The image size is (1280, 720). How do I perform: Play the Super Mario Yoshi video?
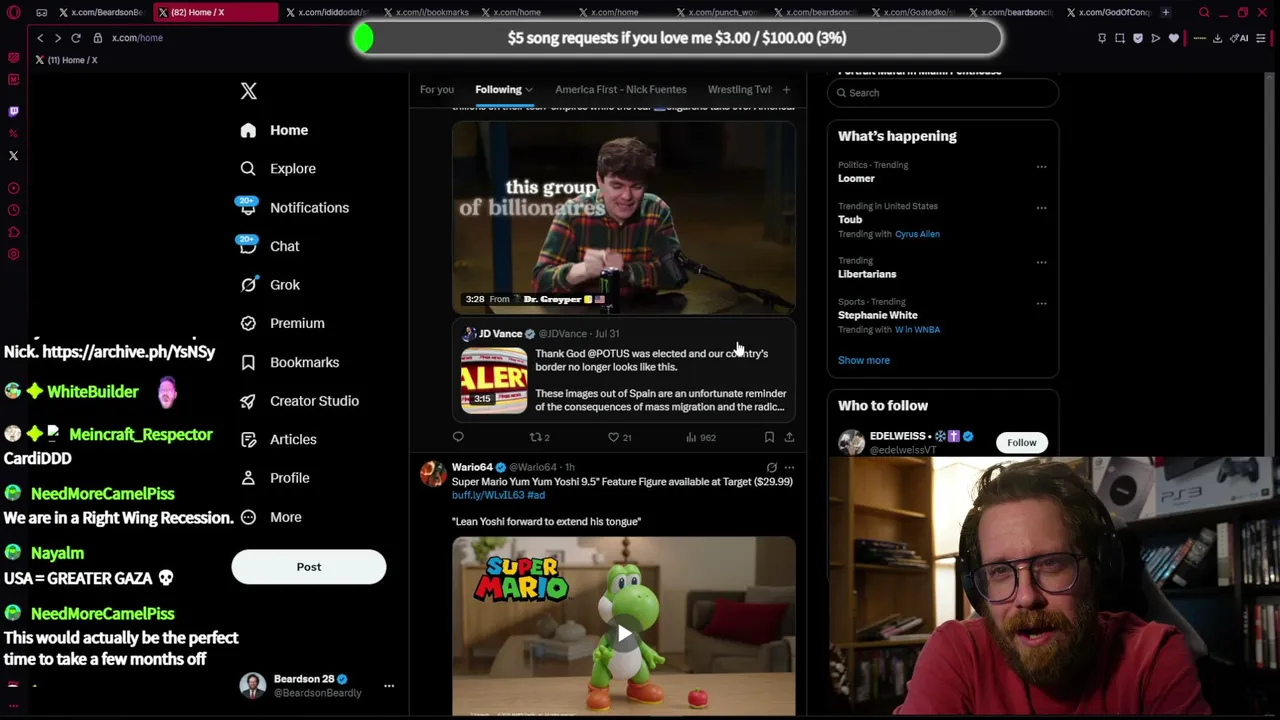click(x=624, y=633)
